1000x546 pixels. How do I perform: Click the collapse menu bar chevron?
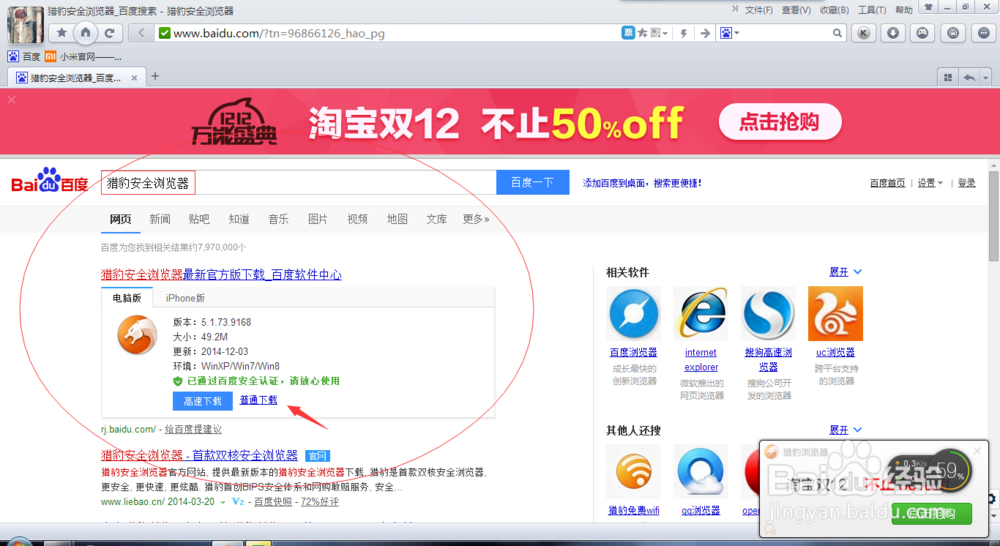(x=735, y=9)
